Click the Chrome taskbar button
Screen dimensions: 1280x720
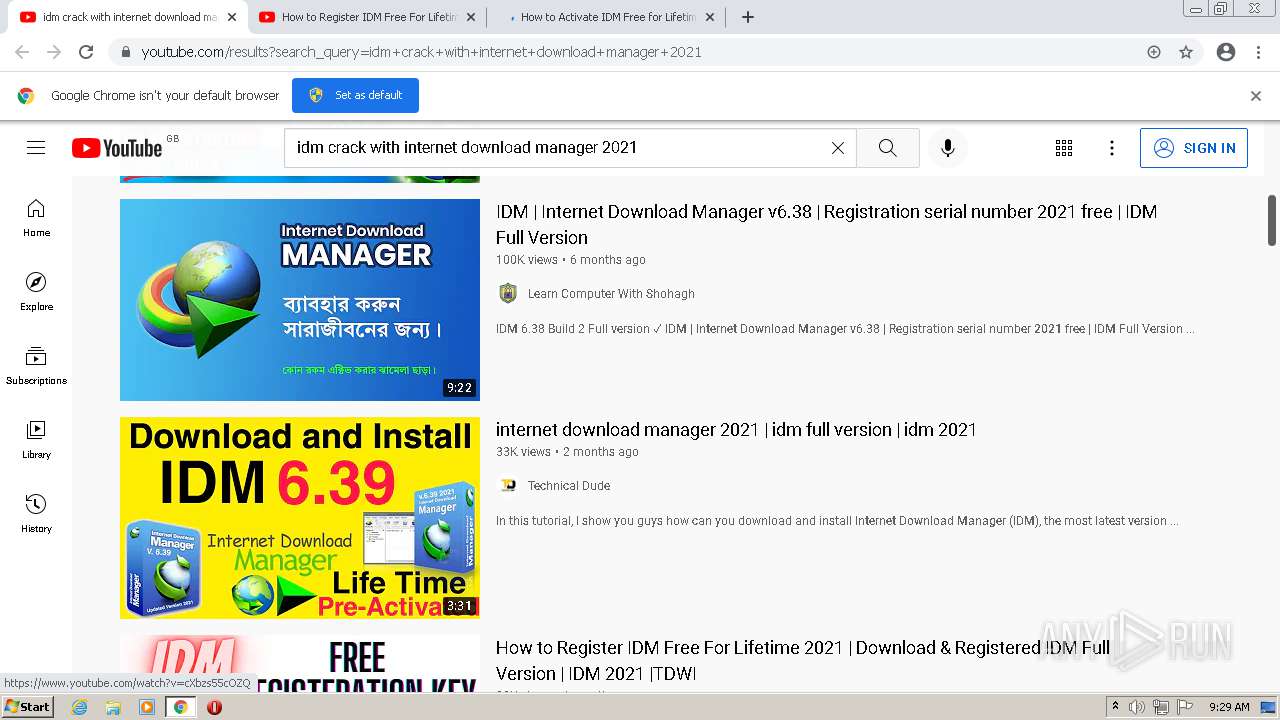(x=180, y=707)
